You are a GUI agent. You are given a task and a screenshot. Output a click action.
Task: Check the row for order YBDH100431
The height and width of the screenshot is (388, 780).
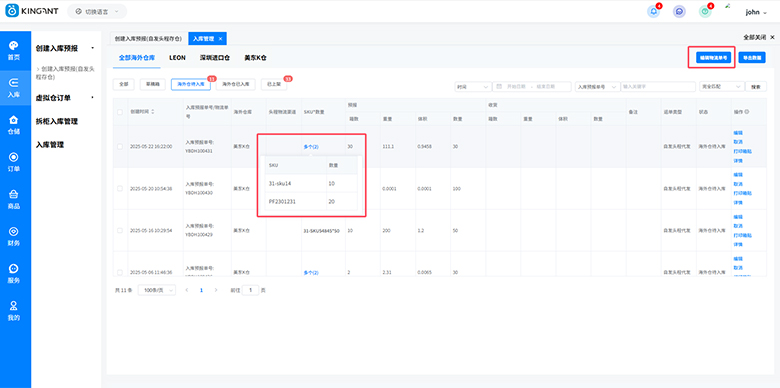point(120,146)
